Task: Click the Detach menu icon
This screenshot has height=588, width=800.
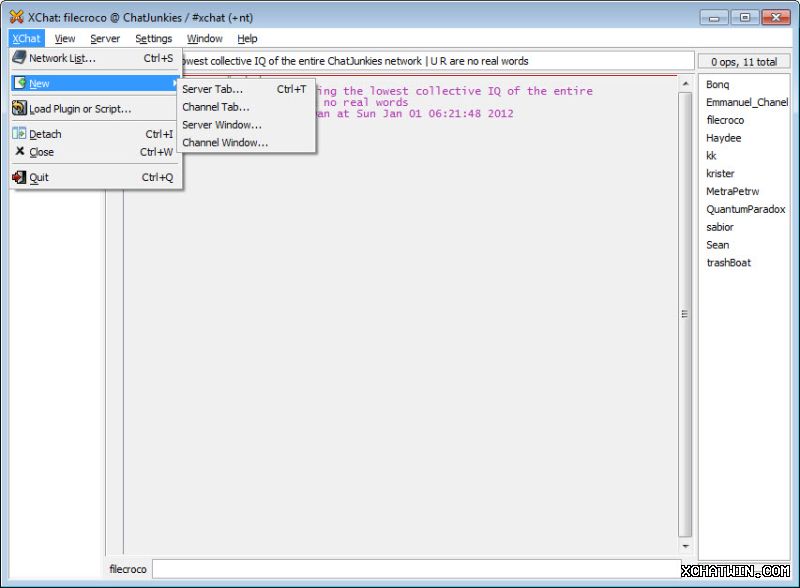Action: (x=19, y=133)
